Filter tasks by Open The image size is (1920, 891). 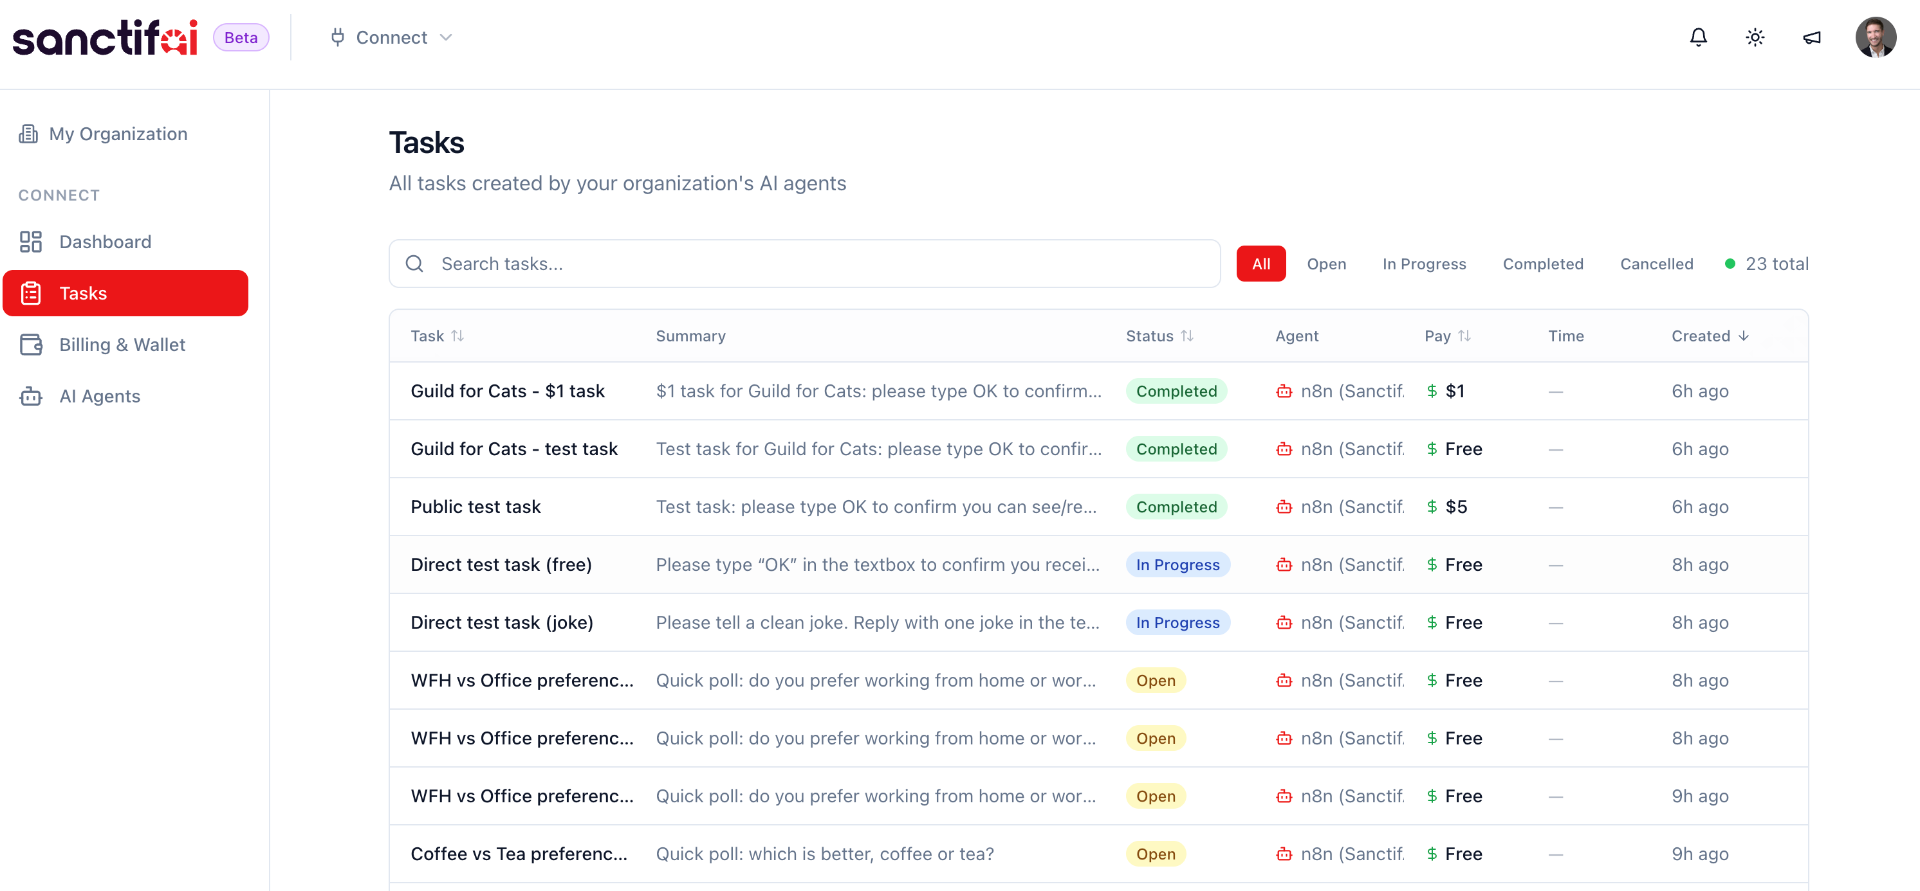pyautogui.click(x=1326, y=264)
